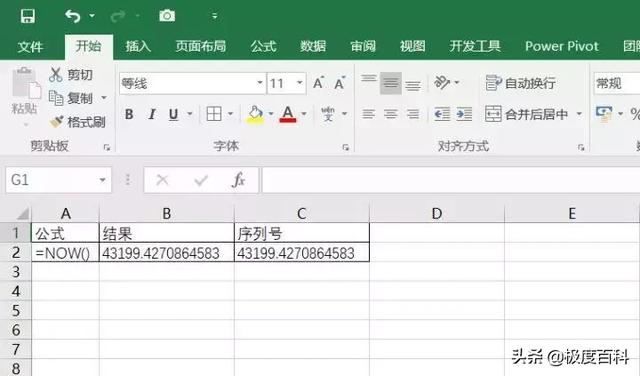Open the font settings dialog launcher

346,147
